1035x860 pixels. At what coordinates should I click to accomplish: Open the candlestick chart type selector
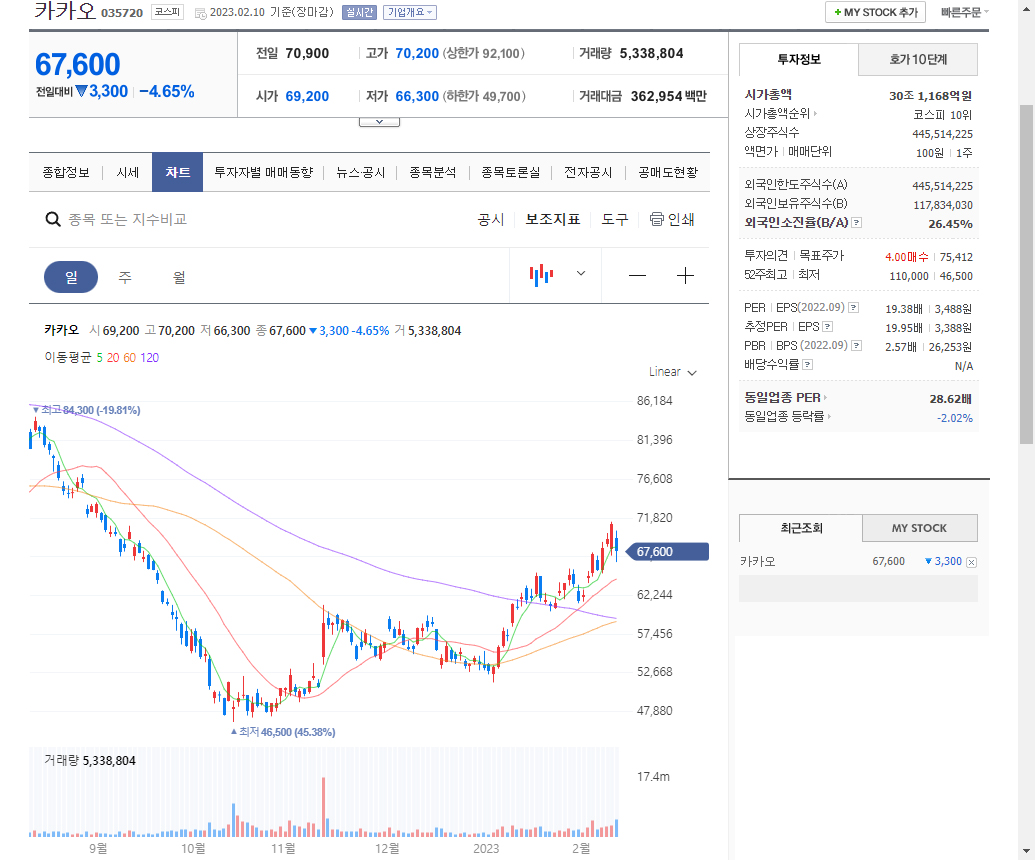(x=541, y=275)
